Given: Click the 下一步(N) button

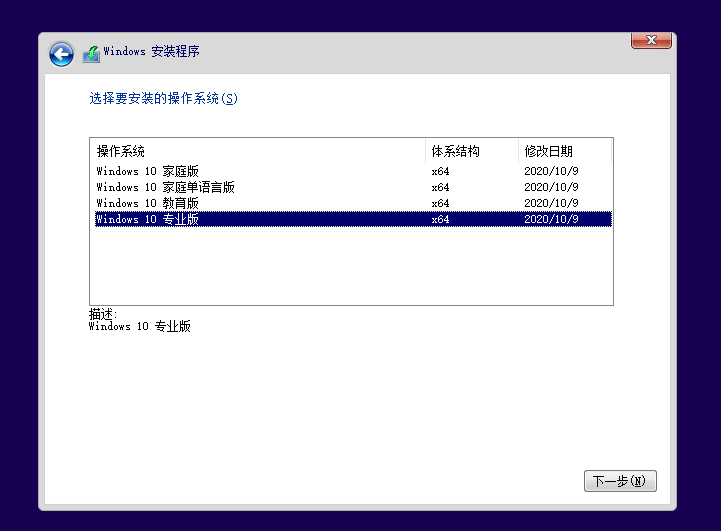Looking at the screenshot, I should click(620, 481).
